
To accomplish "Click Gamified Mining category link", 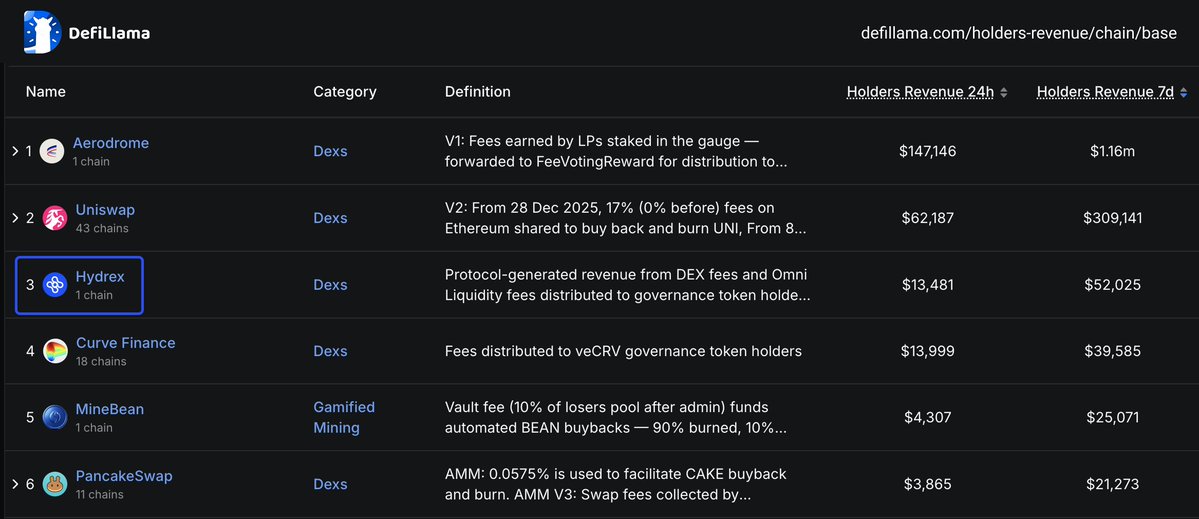I will click(344, 417).
